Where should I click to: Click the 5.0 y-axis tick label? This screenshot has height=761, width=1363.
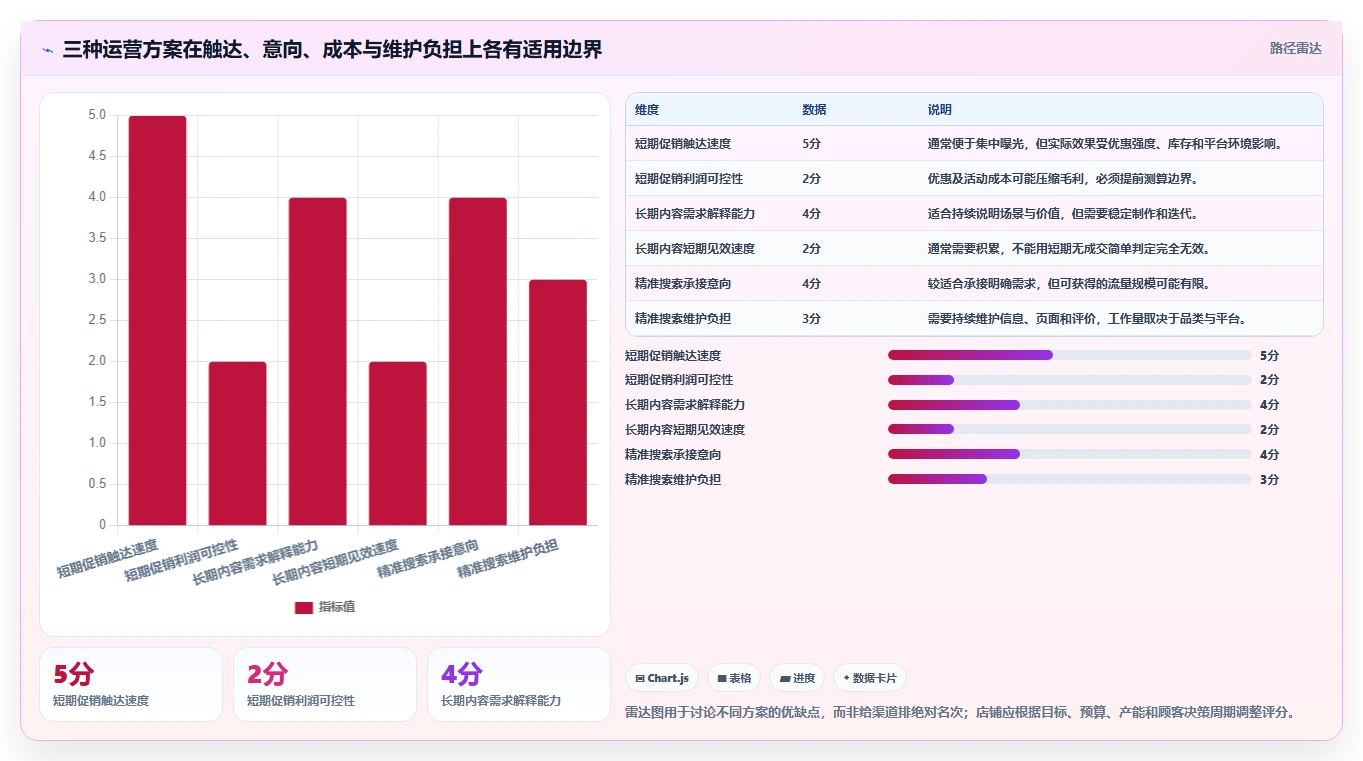coord(96,115)
